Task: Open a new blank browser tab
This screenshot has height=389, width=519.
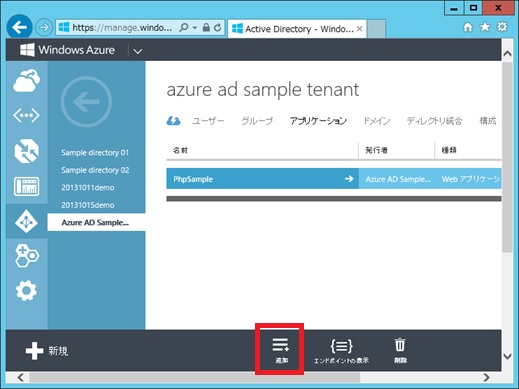Action: 376,29
